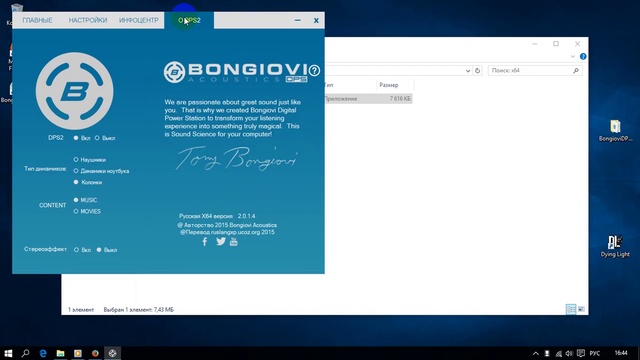
Task: Open Explorer help blue question icon
Action: [x=583, y=56]
